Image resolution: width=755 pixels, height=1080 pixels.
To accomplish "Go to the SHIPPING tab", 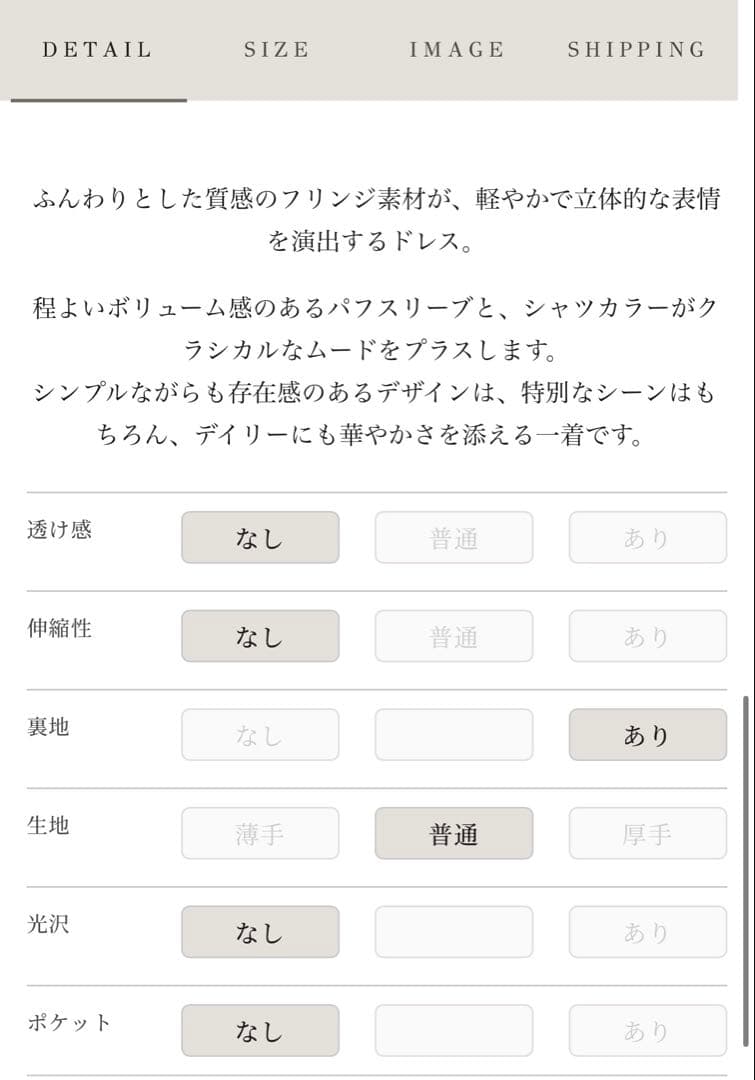I will click(636, 50).
